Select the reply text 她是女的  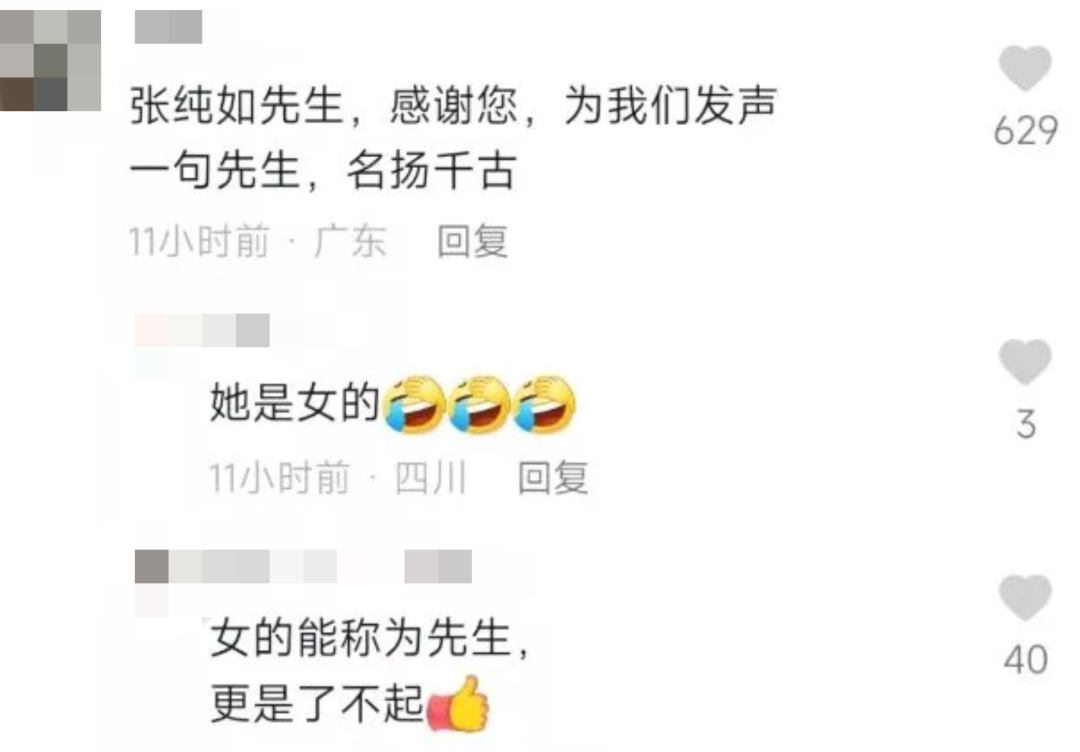point(295,403)
